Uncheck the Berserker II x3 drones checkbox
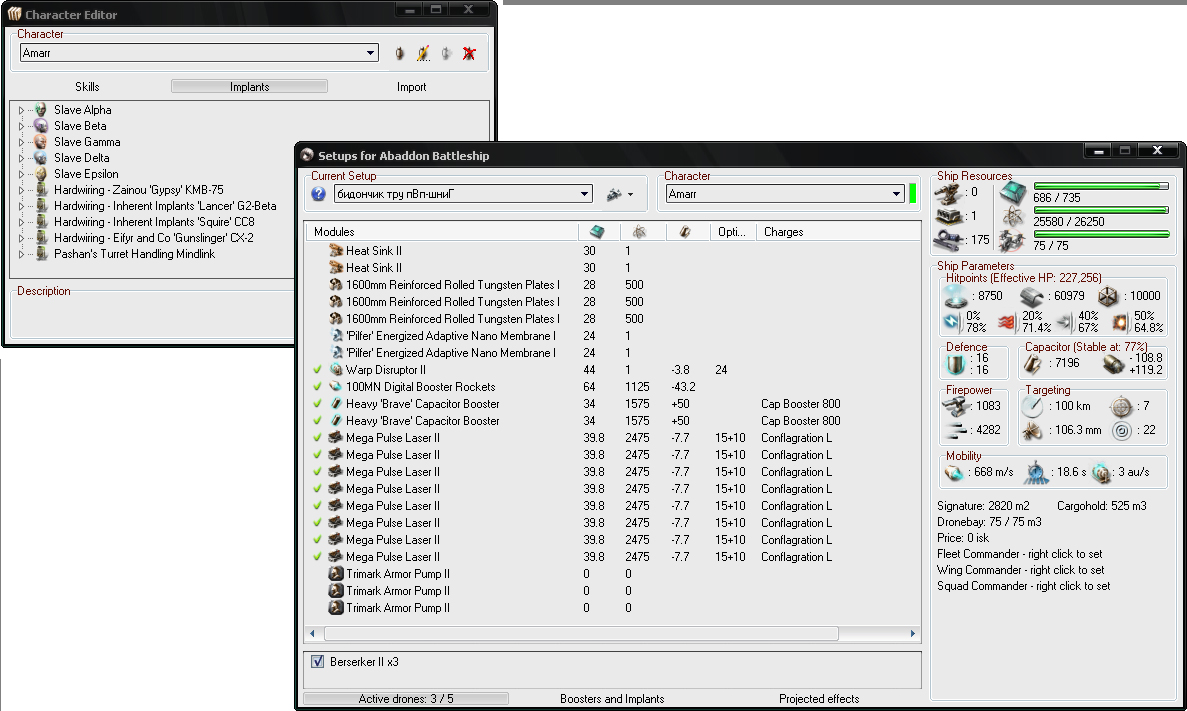The image size is (1187, 711). 318,662
